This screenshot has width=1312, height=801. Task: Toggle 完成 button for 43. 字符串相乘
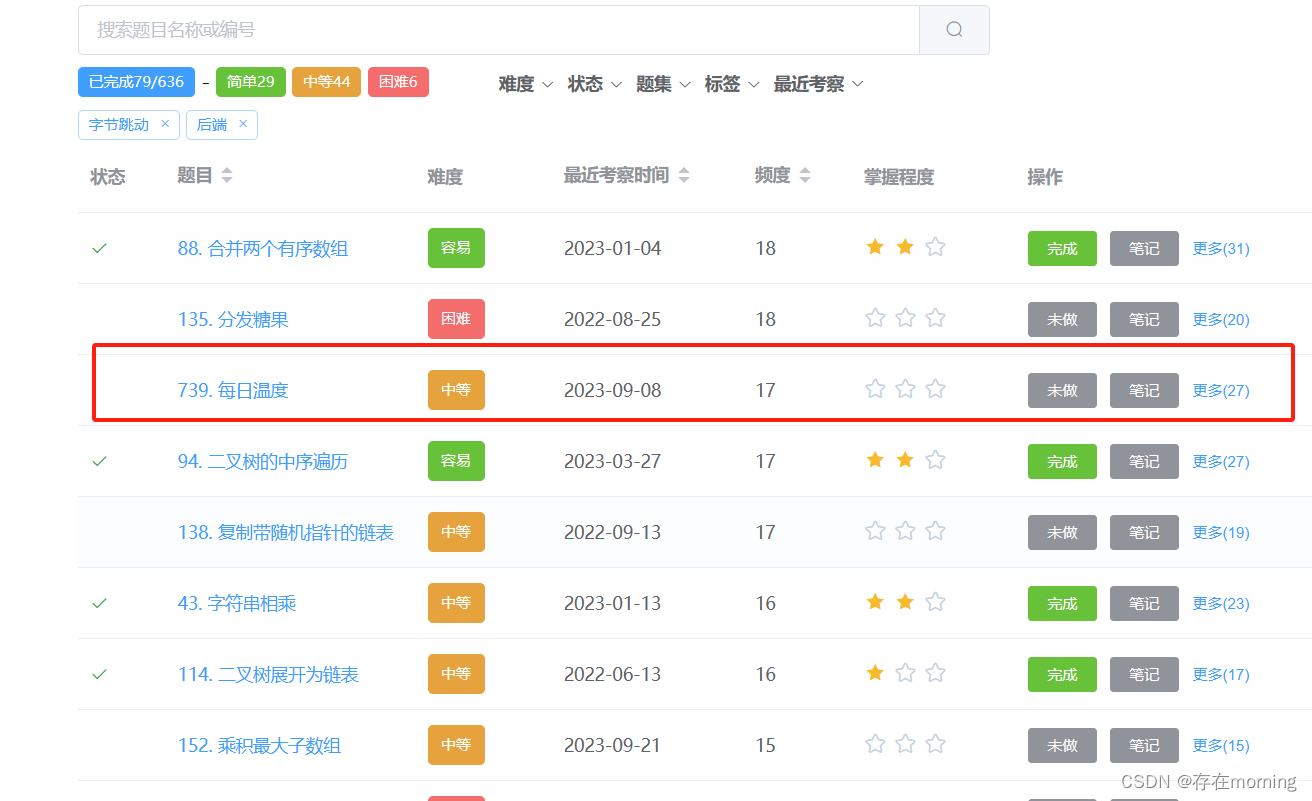[x=1062, y=604]
